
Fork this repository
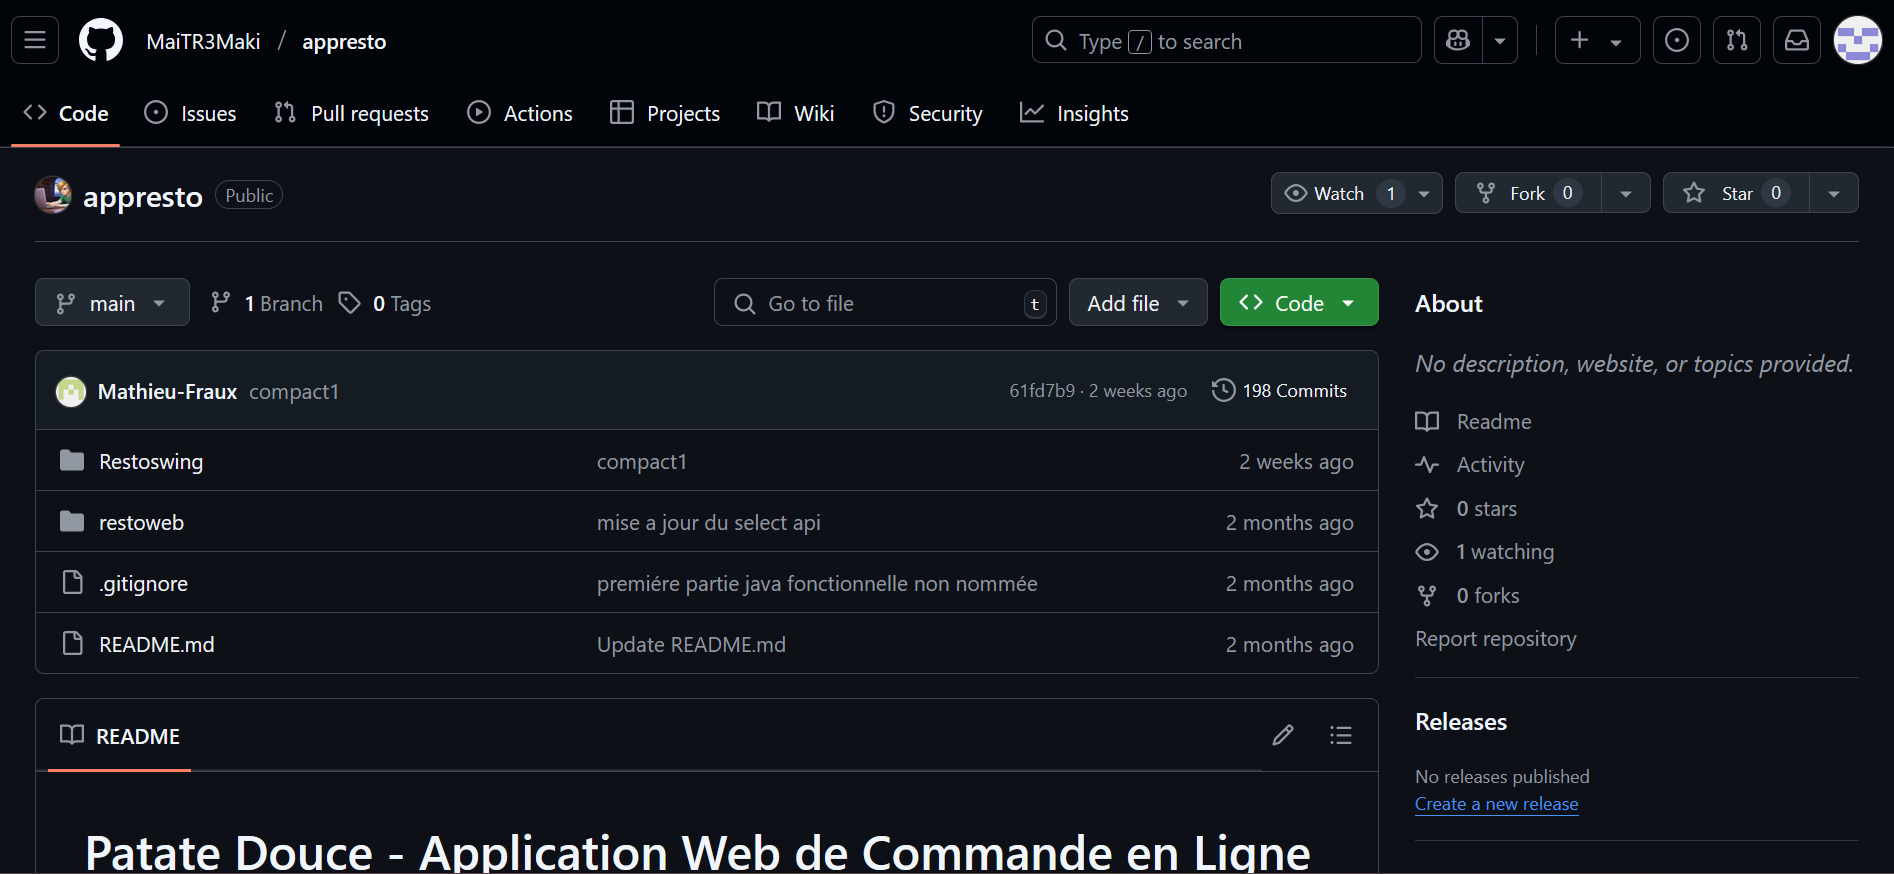point(1528,193)
